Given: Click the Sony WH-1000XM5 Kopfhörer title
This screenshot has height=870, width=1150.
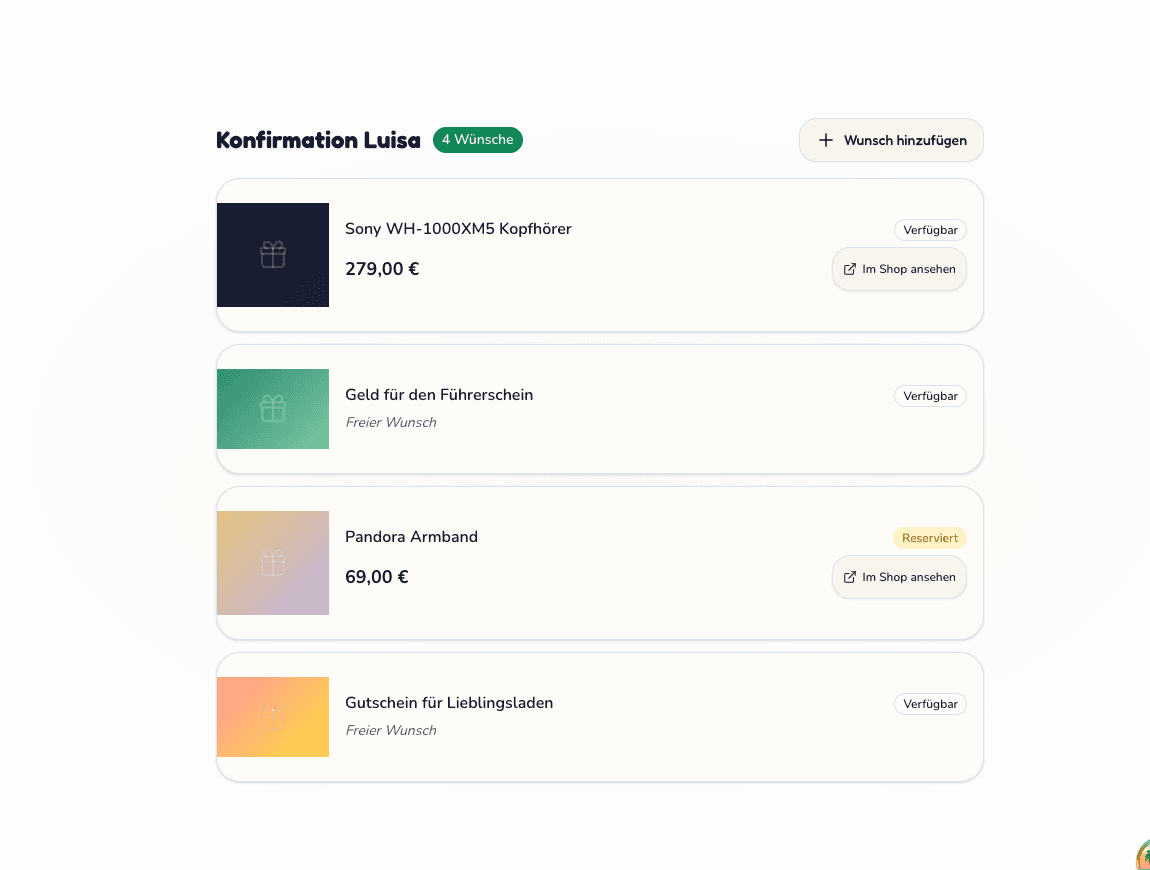Looking at the screenshot, I should click(458, 229).
